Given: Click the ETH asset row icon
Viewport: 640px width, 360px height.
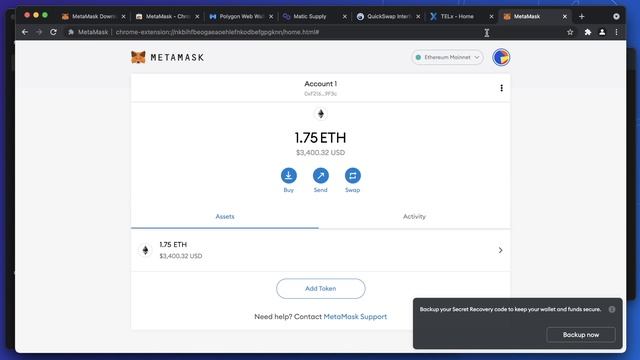Looking at the screenshot, I should pyautogui.click(x=145, y=250).
